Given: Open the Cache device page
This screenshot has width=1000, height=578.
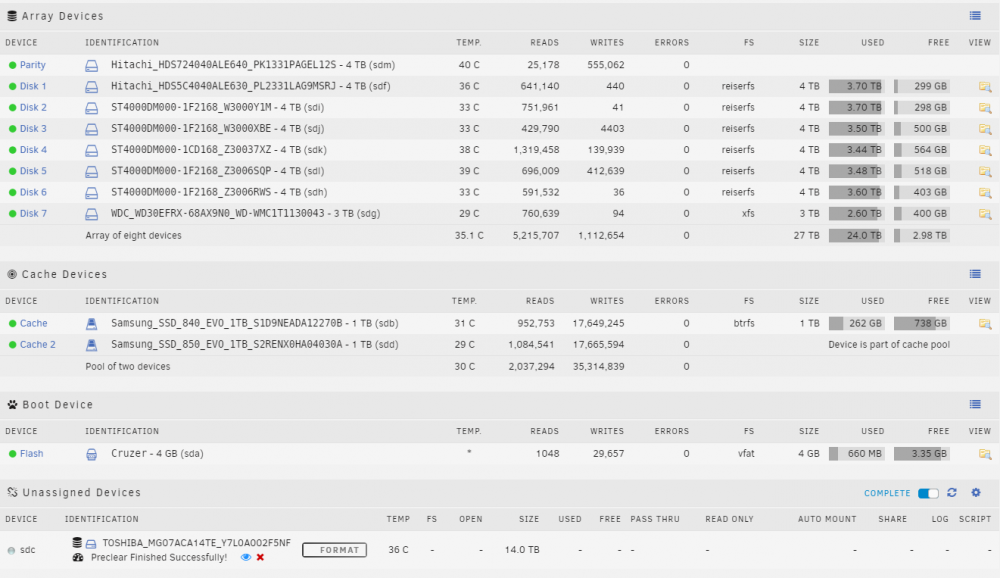Looking at the screenshot, I should click(33, 323).
